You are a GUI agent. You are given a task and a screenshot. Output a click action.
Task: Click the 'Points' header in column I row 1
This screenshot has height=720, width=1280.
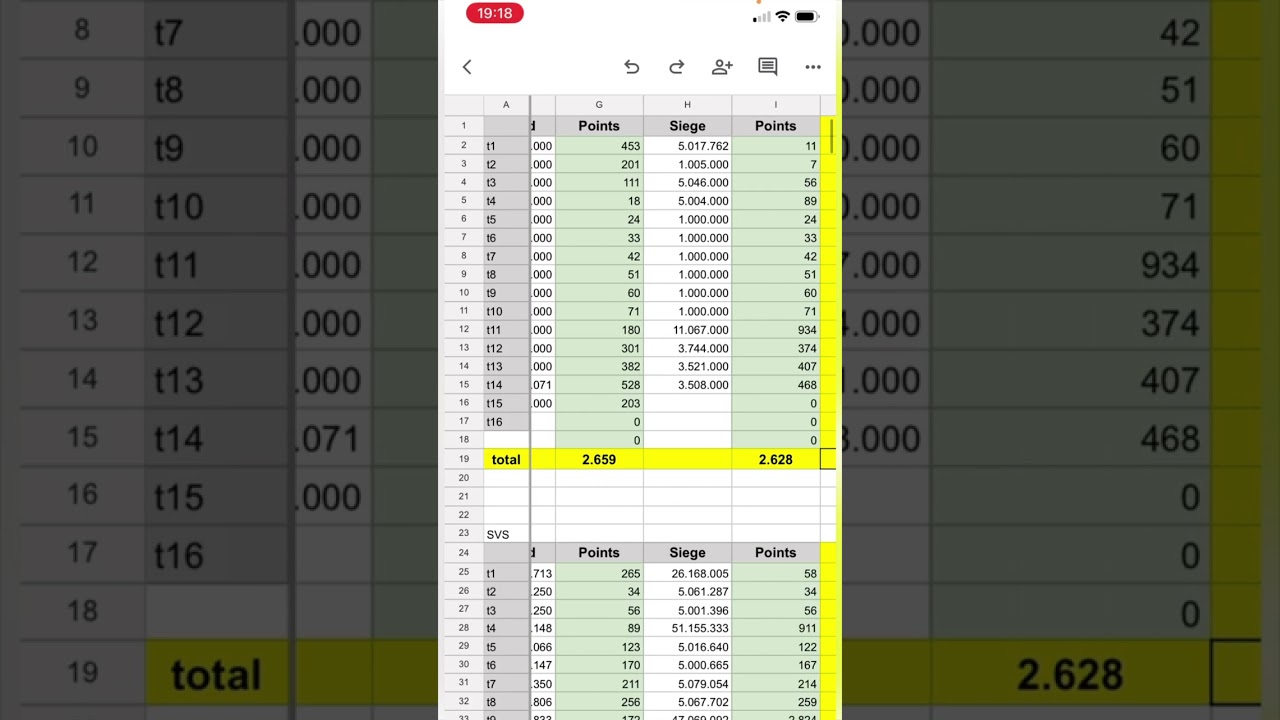(776, 126)
